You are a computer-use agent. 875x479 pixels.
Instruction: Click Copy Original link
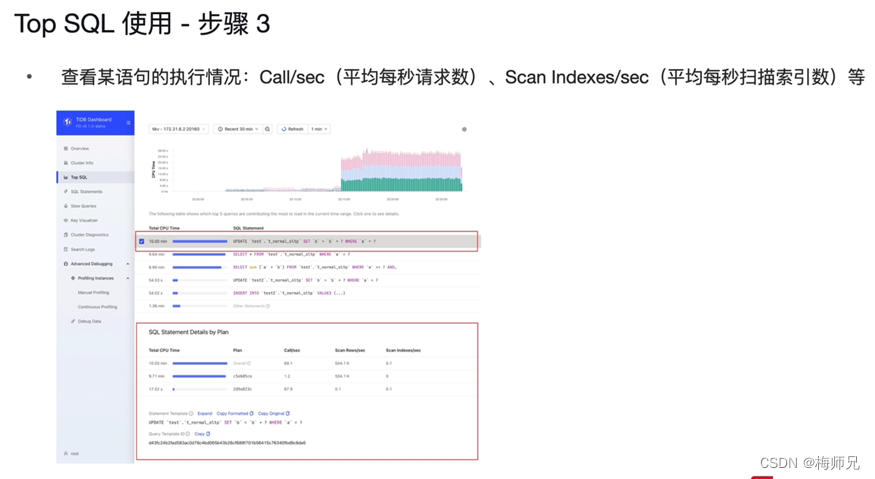pos(274,414)
